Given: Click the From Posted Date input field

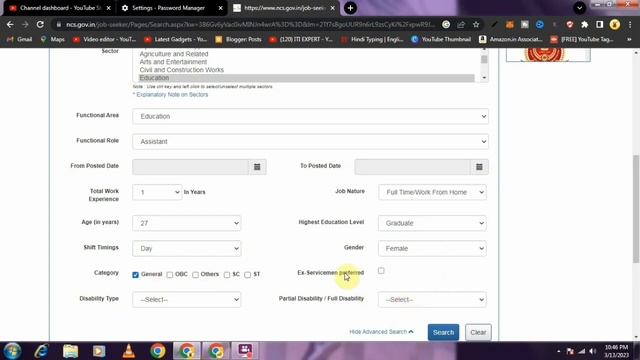Looking at the screenshot, I should (x=191, y=167).
